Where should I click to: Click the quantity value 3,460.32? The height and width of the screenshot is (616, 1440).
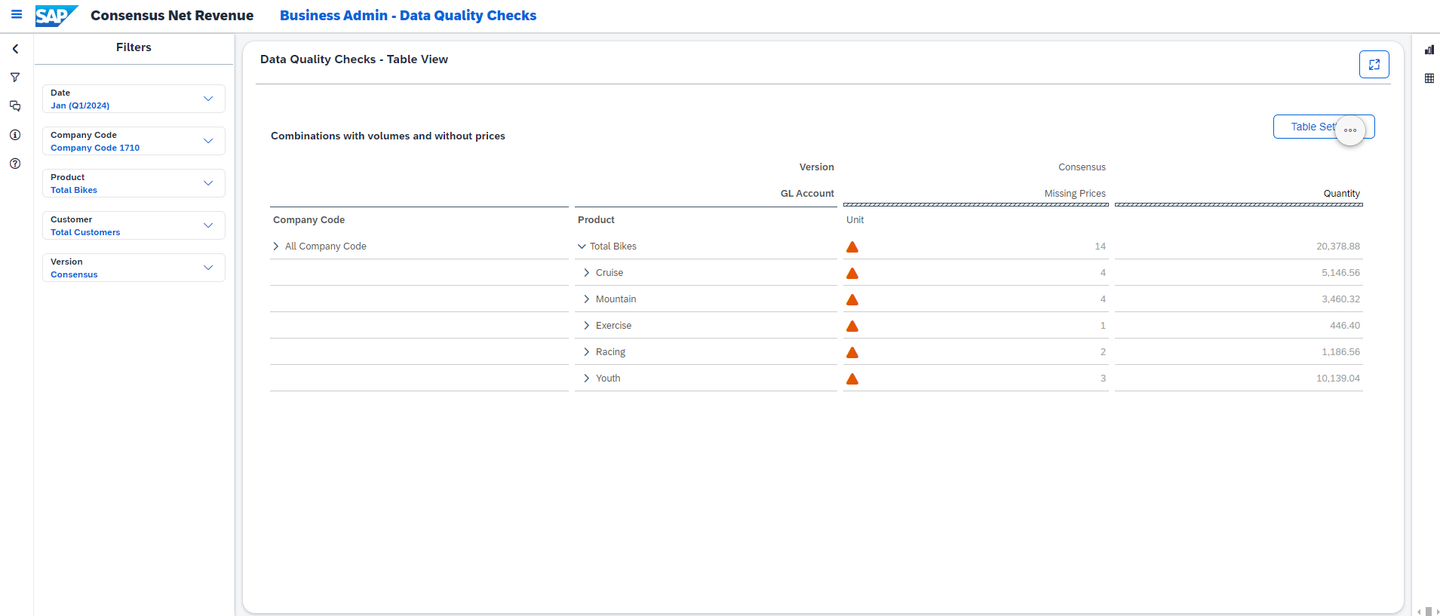coord(1341,299)
